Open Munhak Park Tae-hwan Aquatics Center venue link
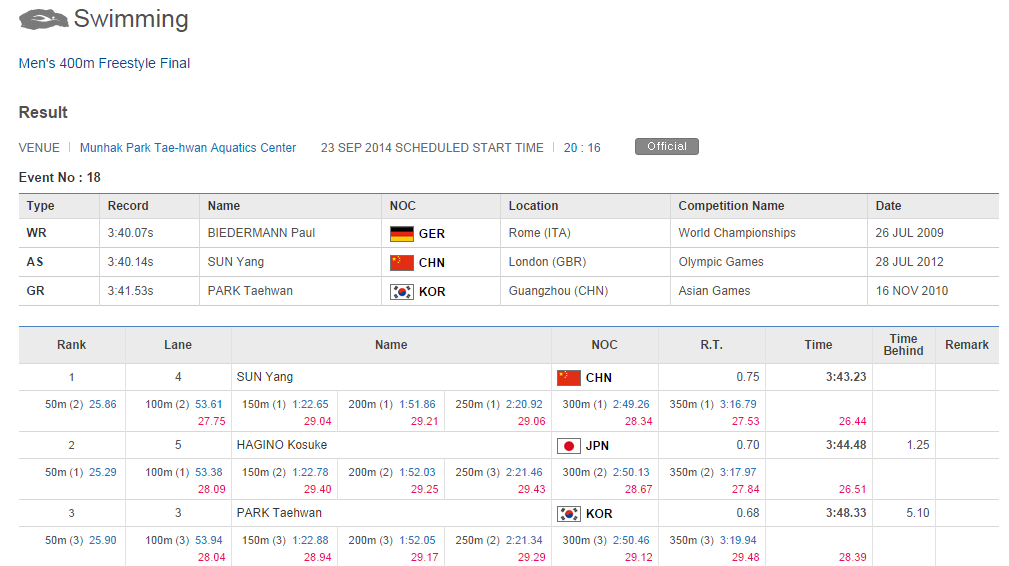The height and width of the screenshot is (566, 1009). [x=188, y=148]
